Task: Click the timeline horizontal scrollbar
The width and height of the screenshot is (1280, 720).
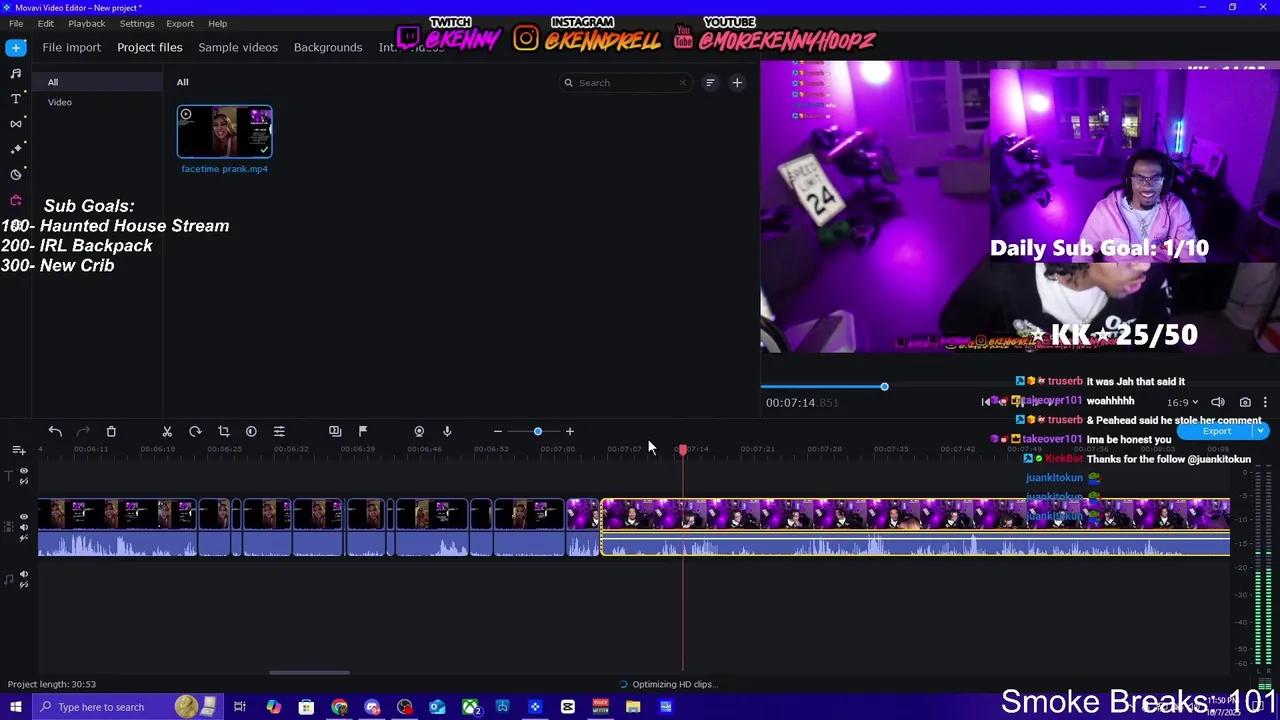Action: [x=310, y=672]
